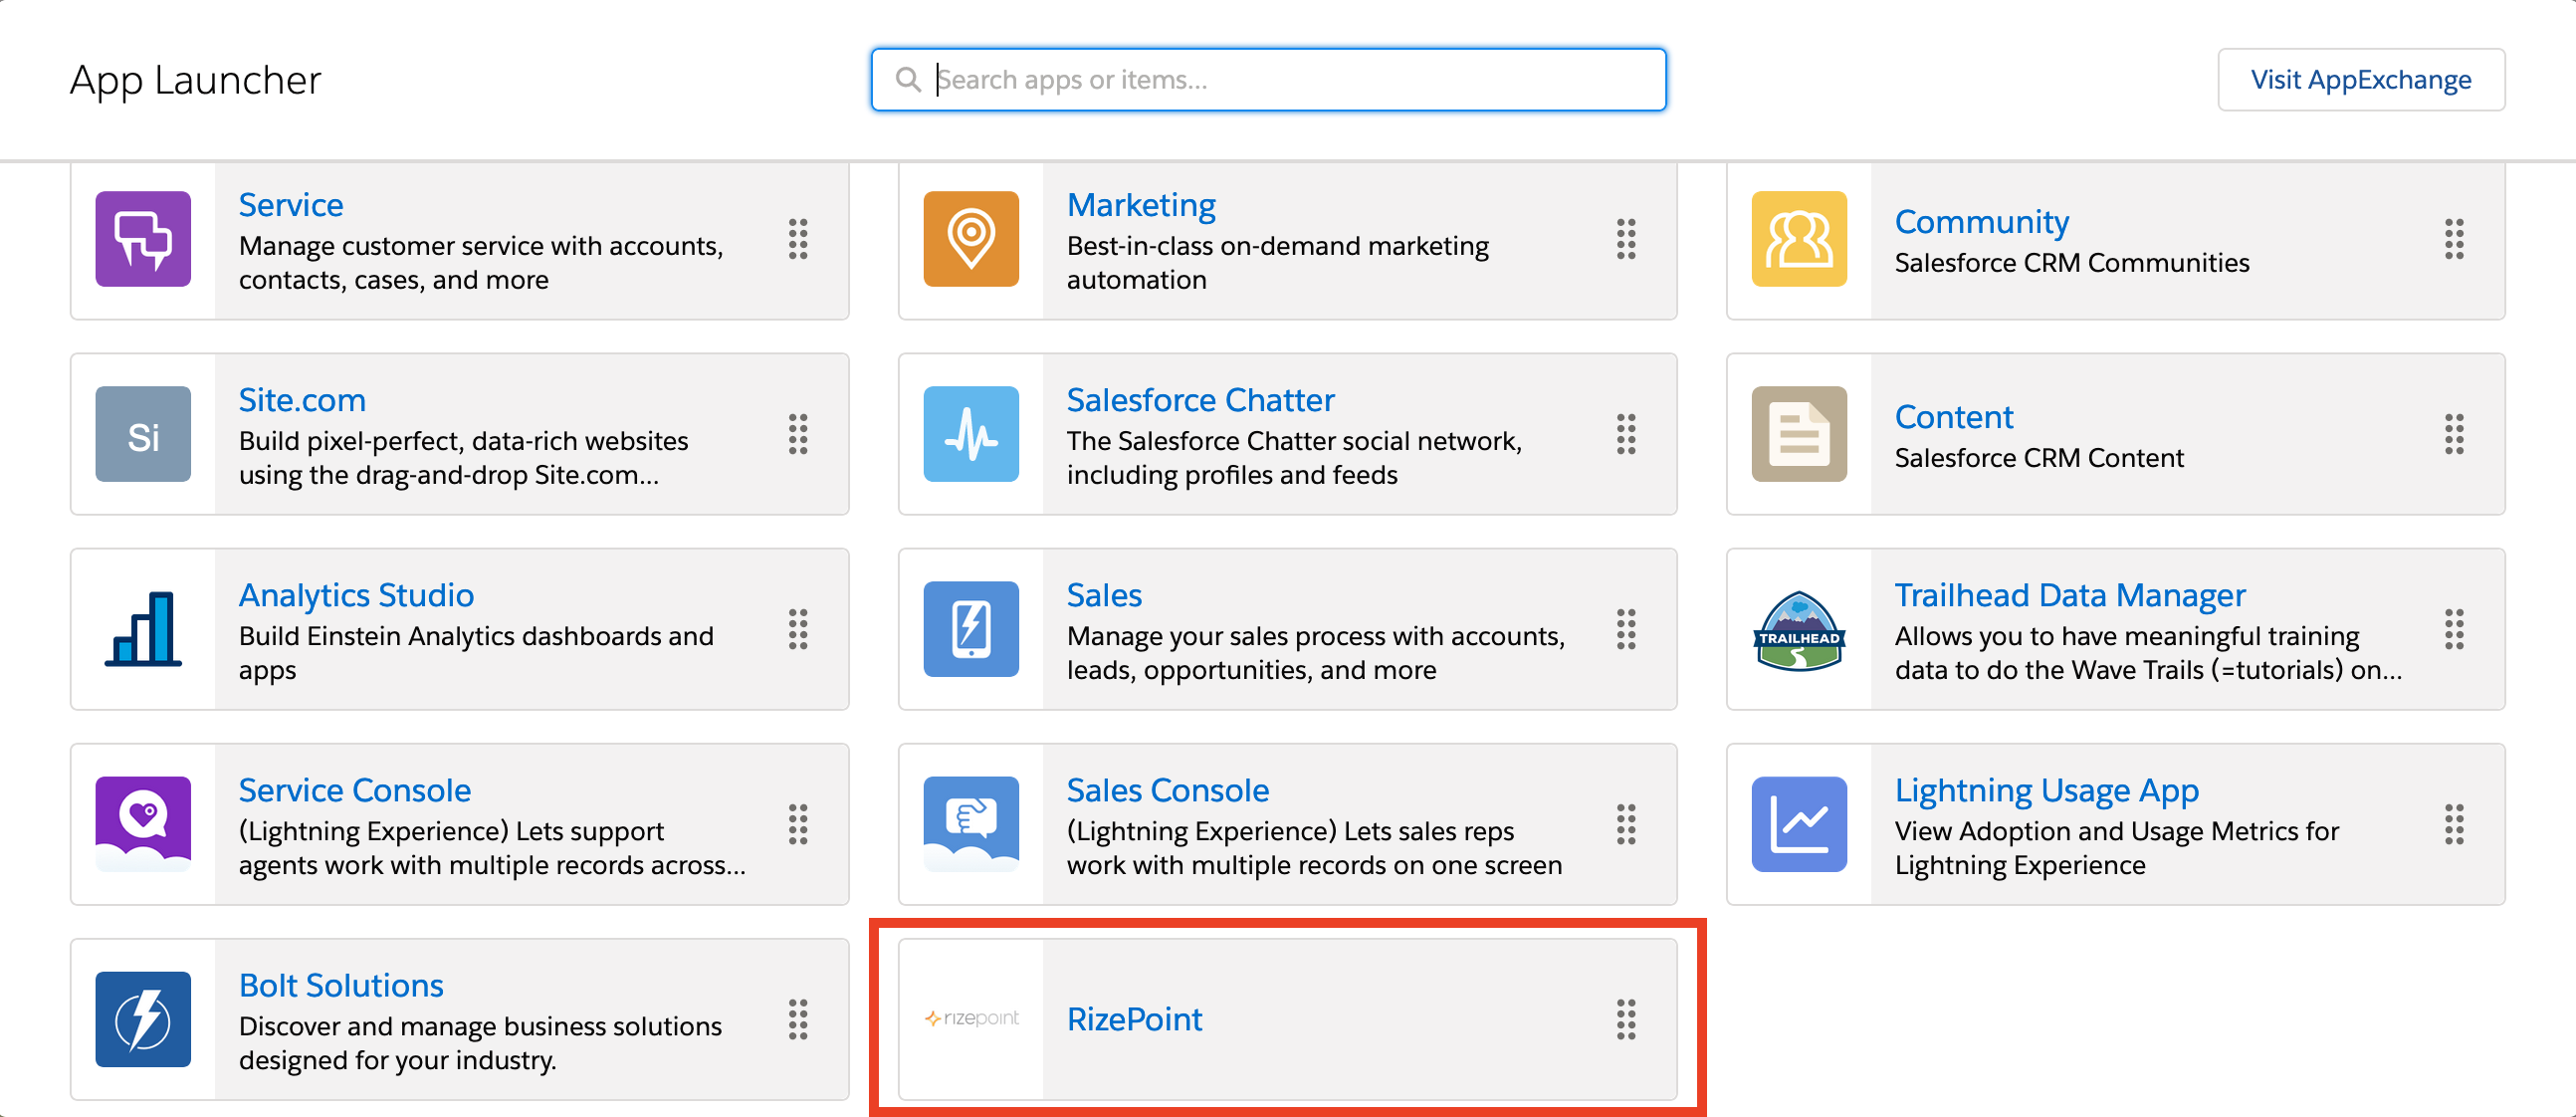Launch the Analytics Studio link

pyautogui.click(x=356, y=595)
